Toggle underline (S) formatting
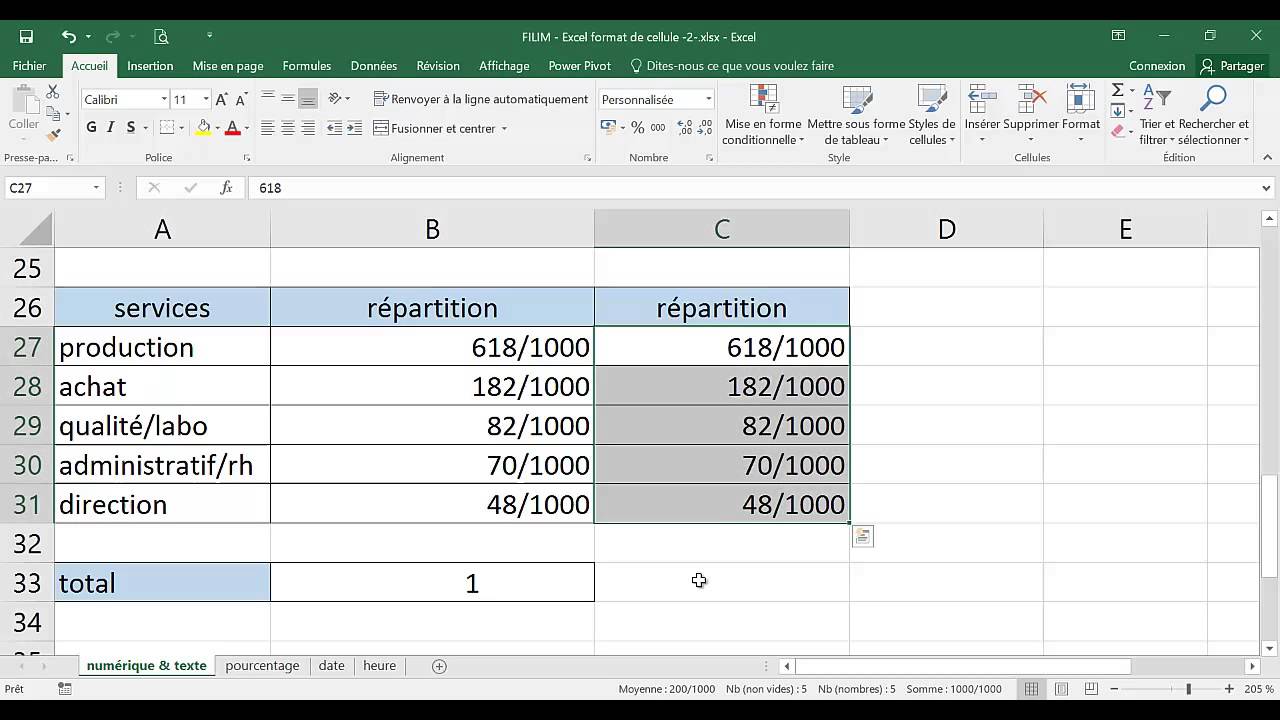This screenshot has height=720, width=1280. click(x=129, y=128)
